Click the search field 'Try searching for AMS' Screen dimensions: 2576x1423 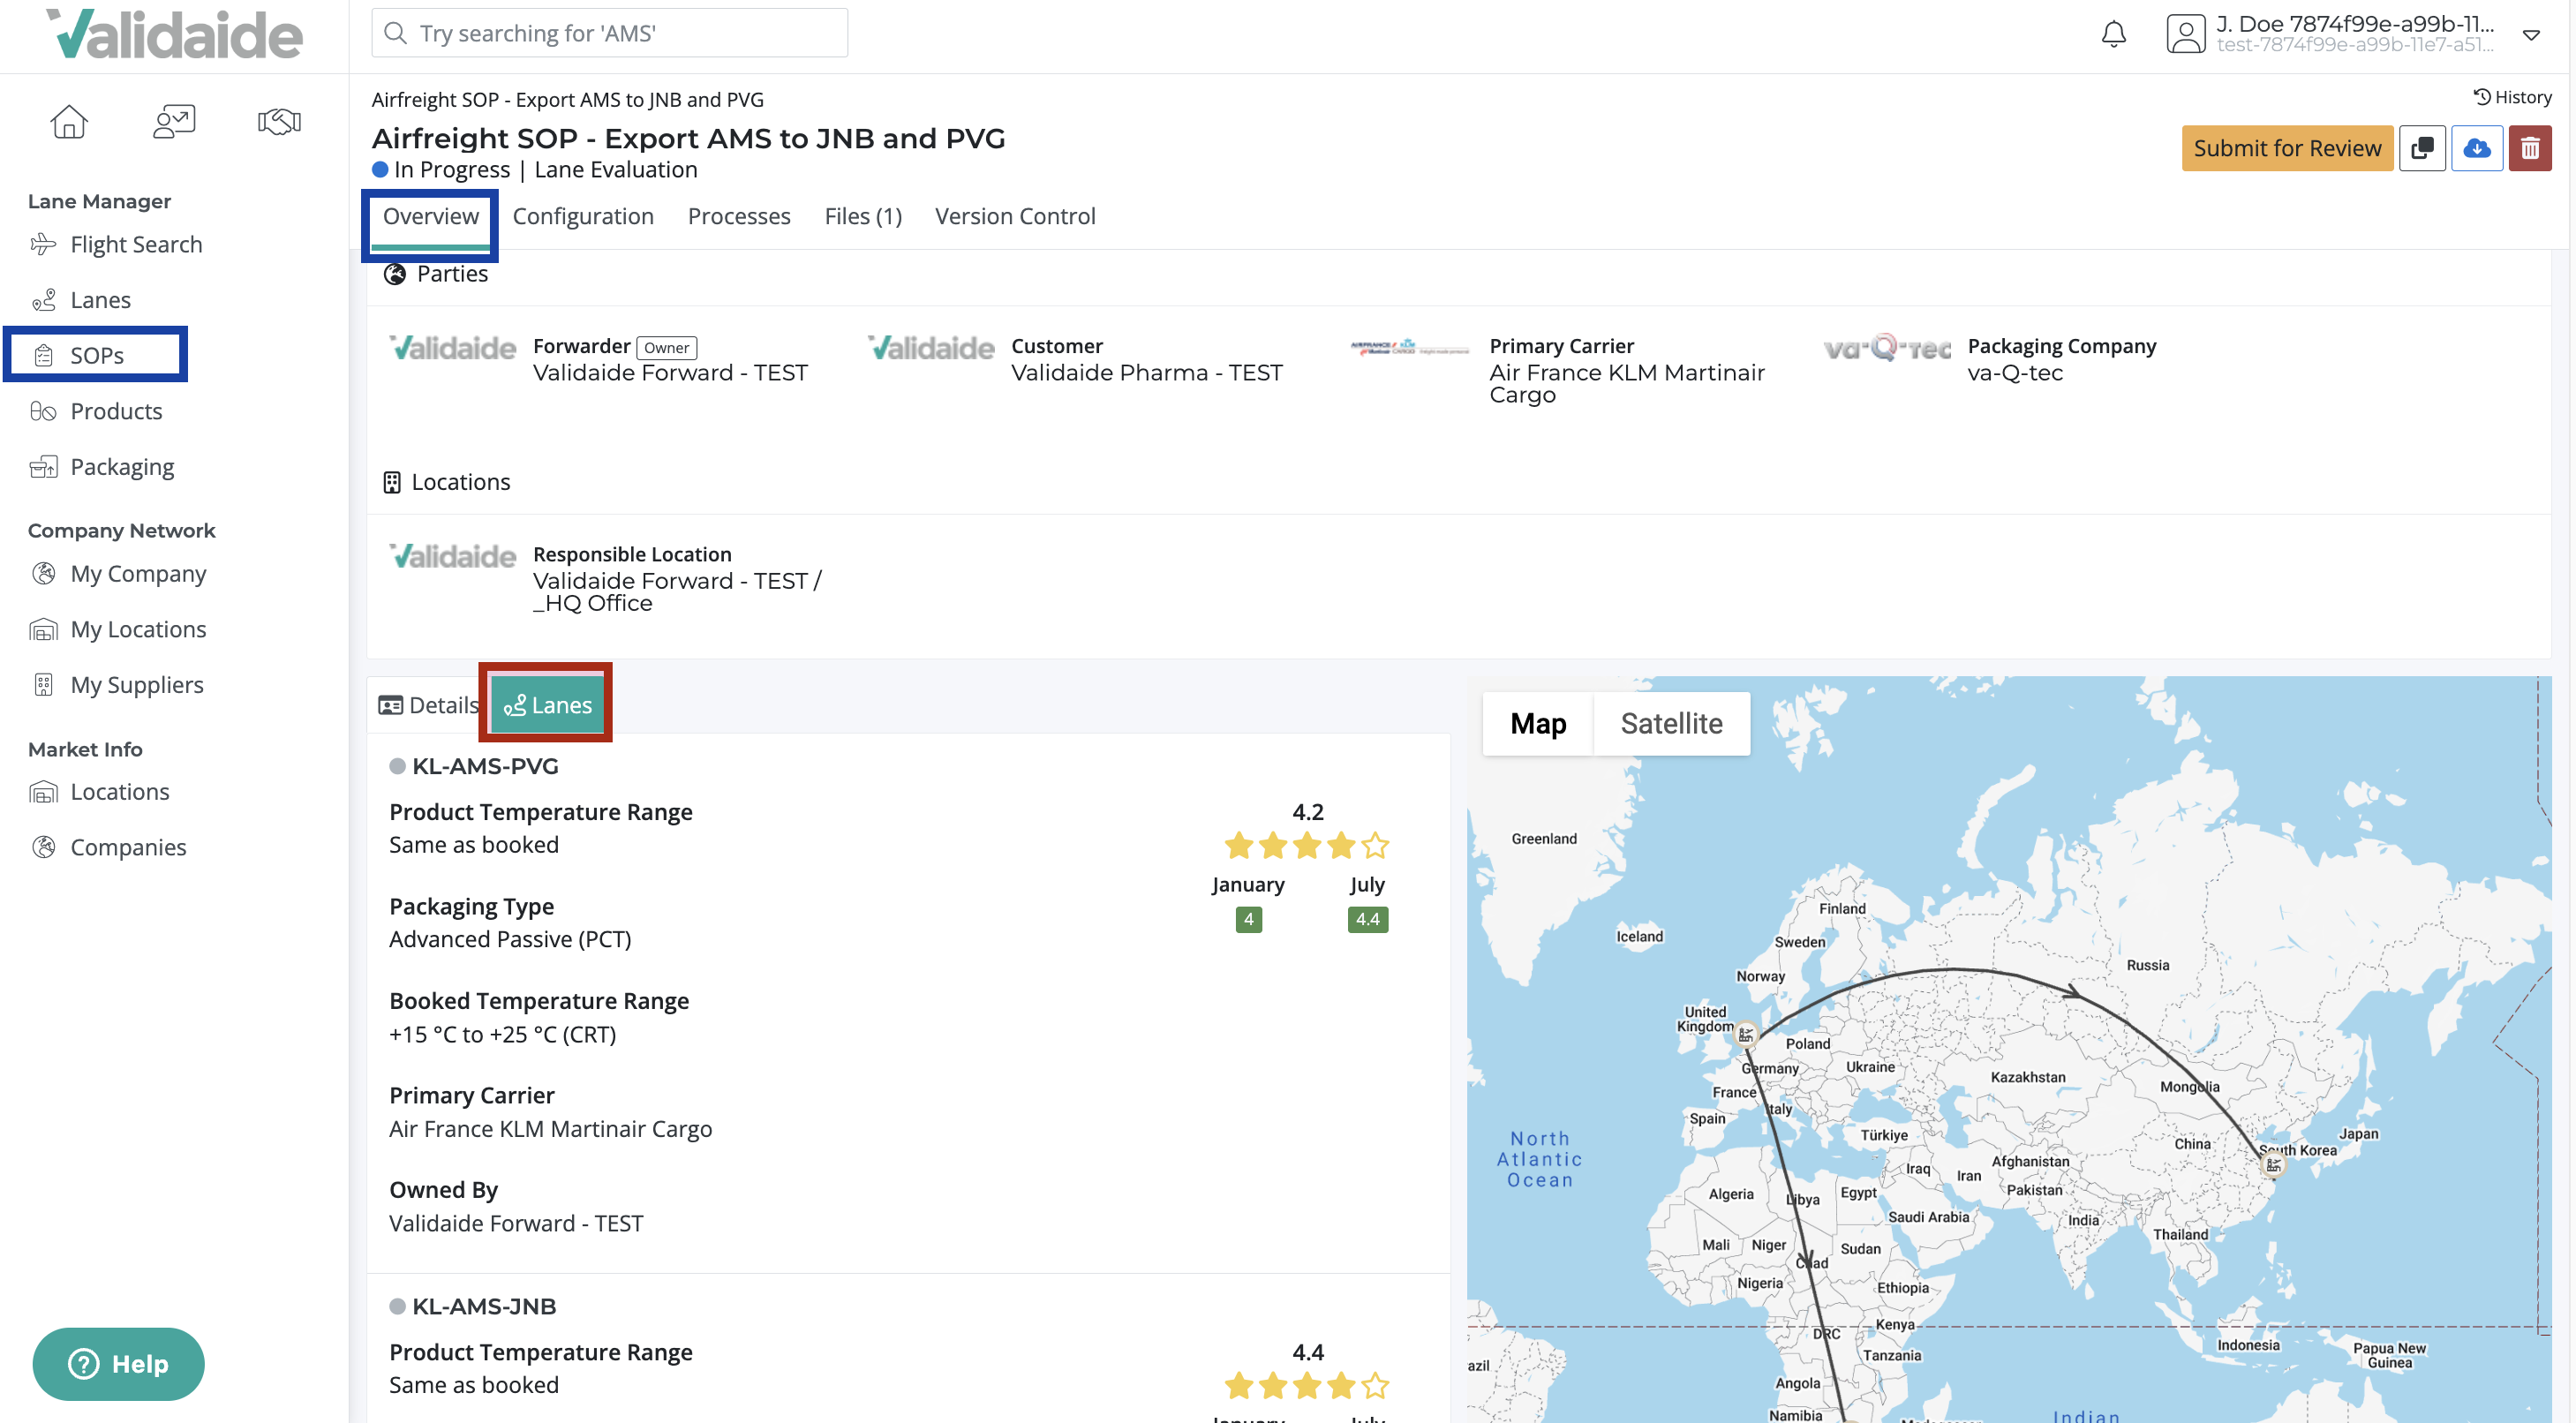click(610, 33)
